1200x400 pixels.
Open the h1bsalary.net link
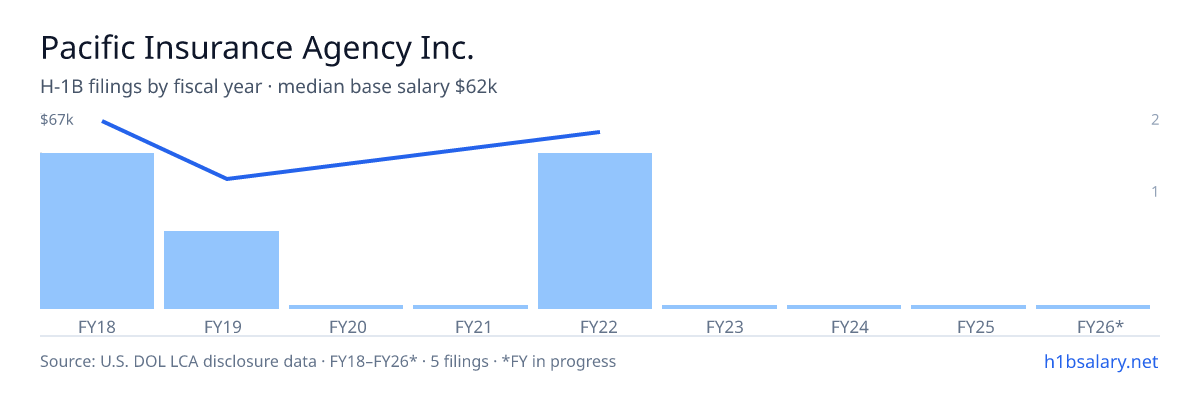click(1099, 361)
